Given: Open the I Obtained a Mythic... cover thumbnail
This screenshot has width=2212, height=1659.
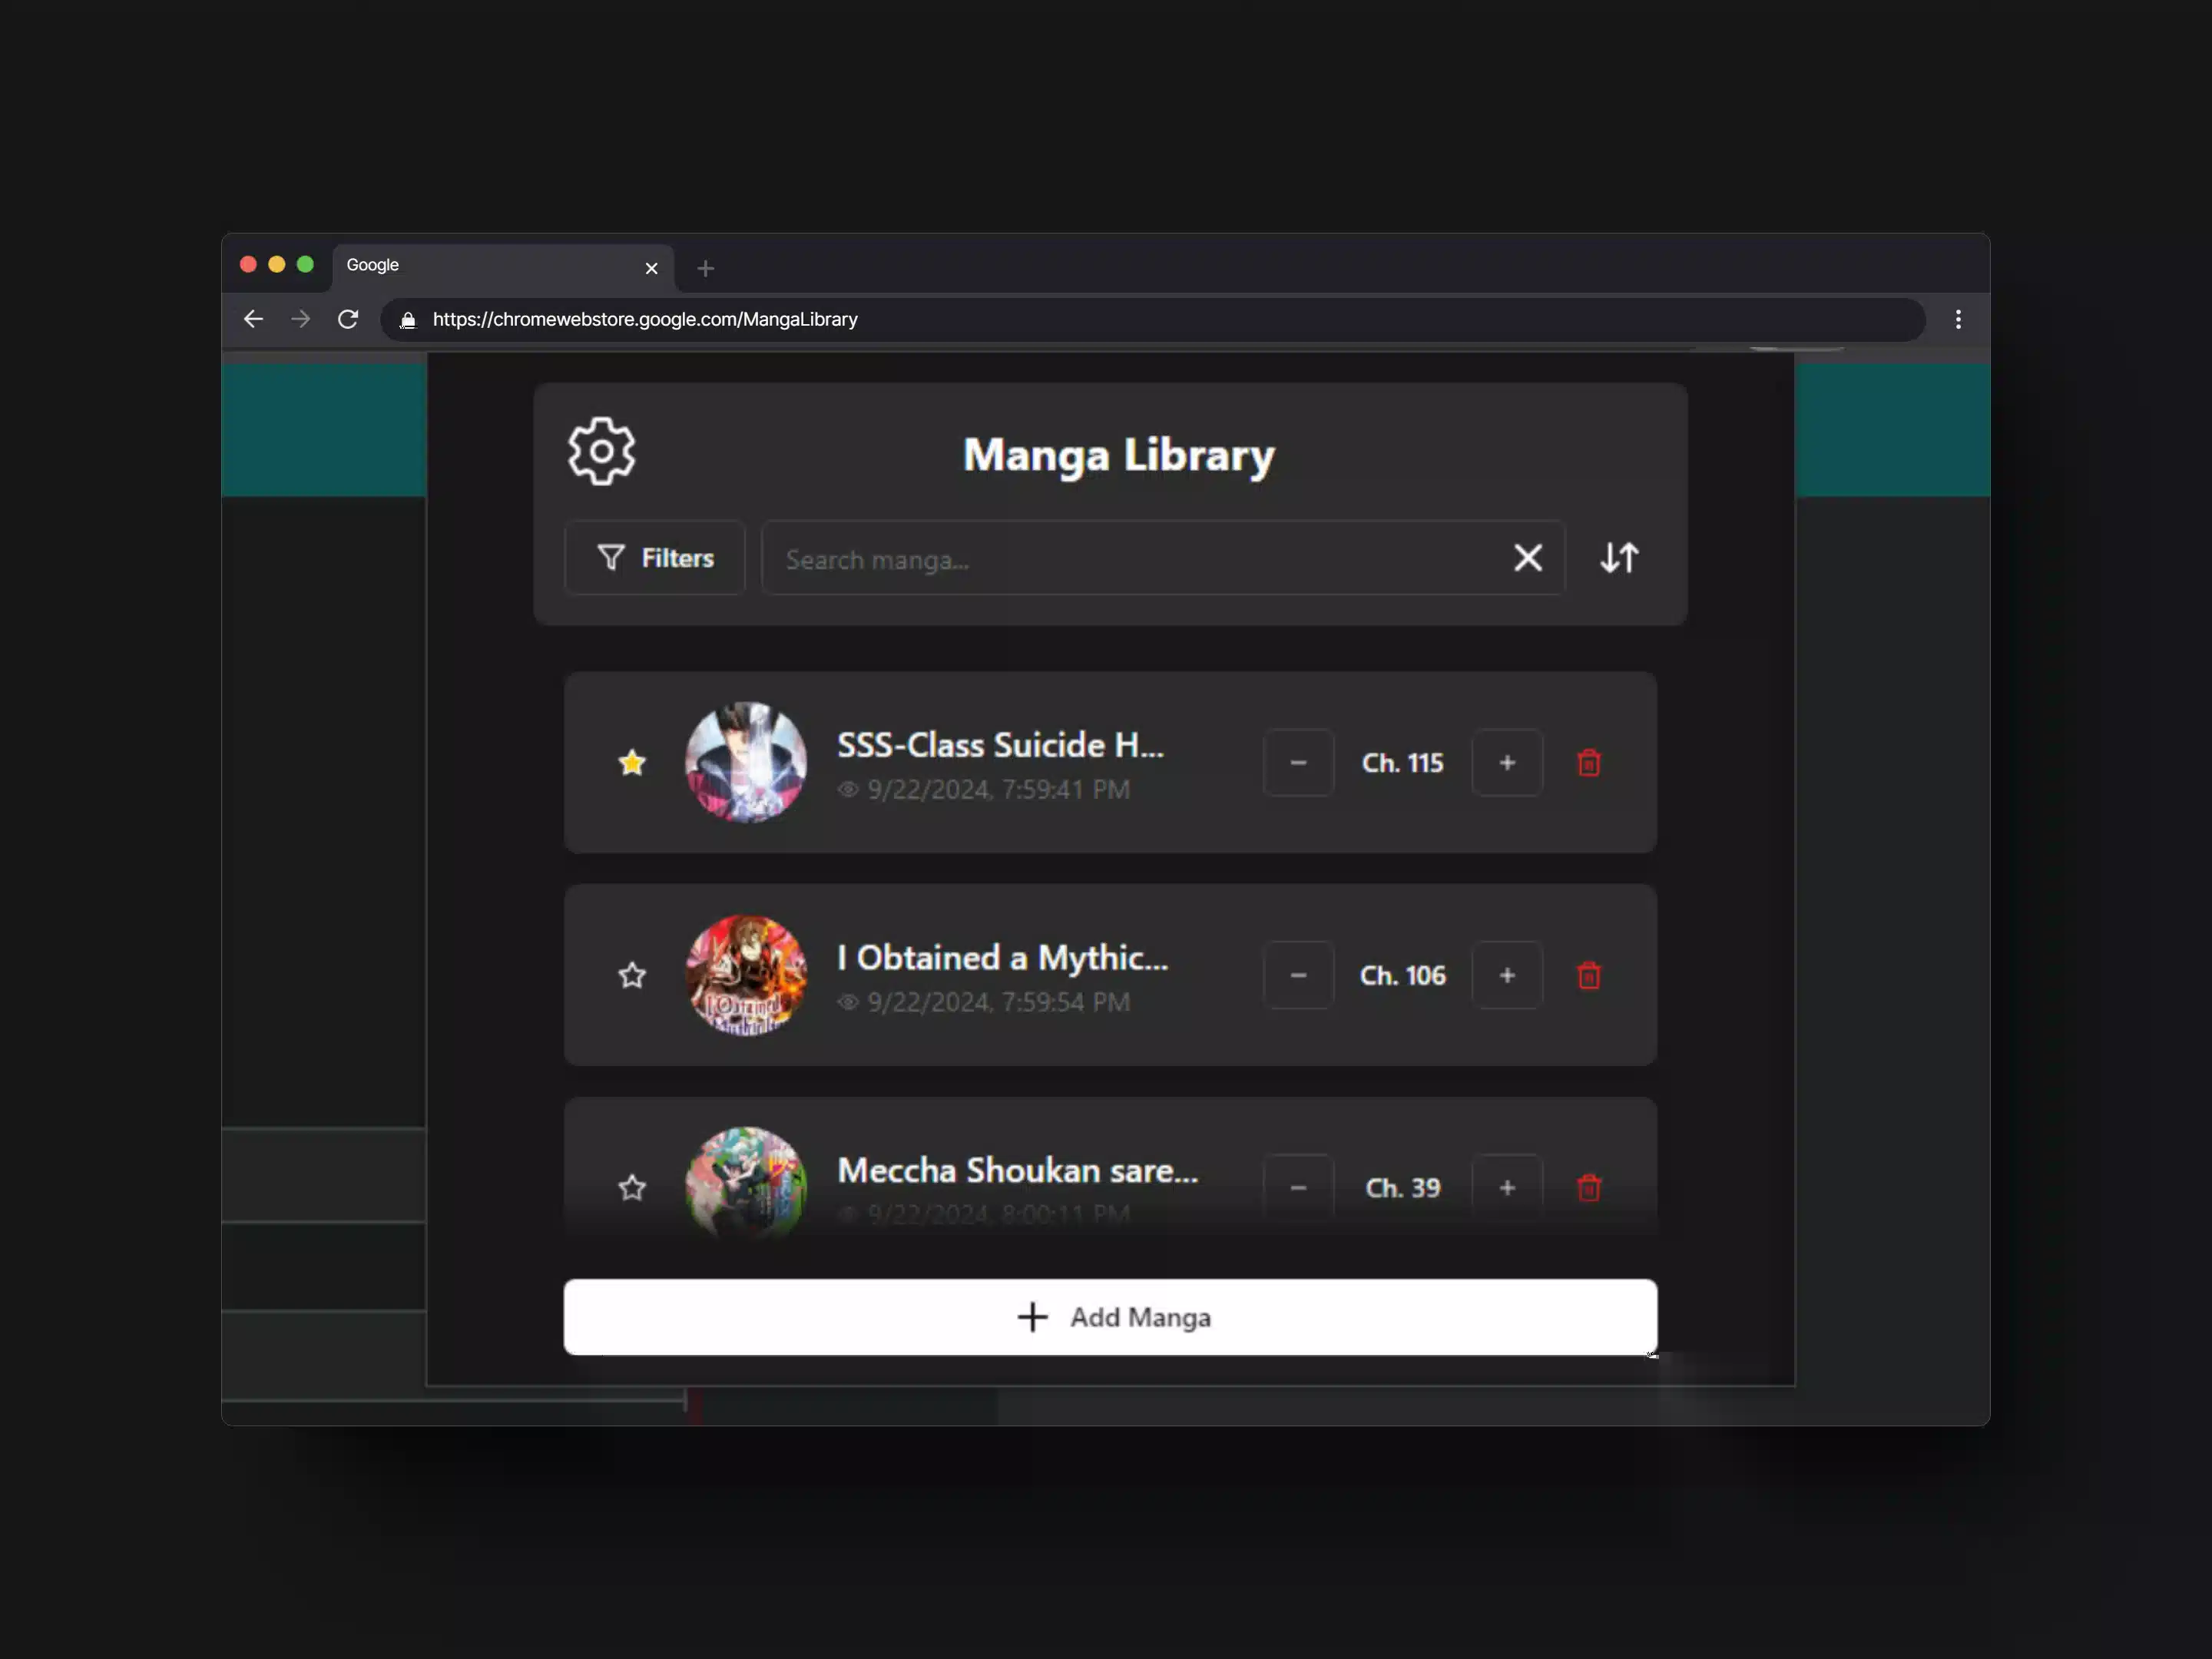Looking at the screenshot, I should point(746,975).
